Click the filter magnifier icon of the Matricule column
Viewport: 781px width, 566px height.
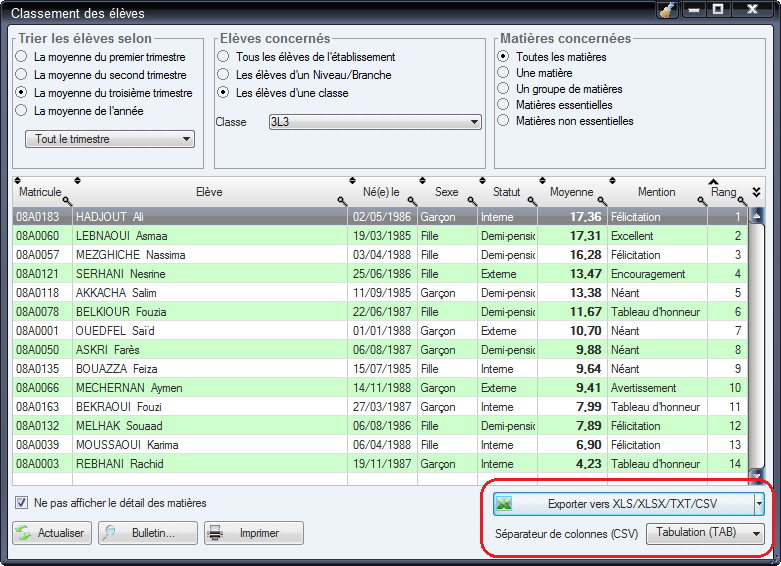(67, 201)
